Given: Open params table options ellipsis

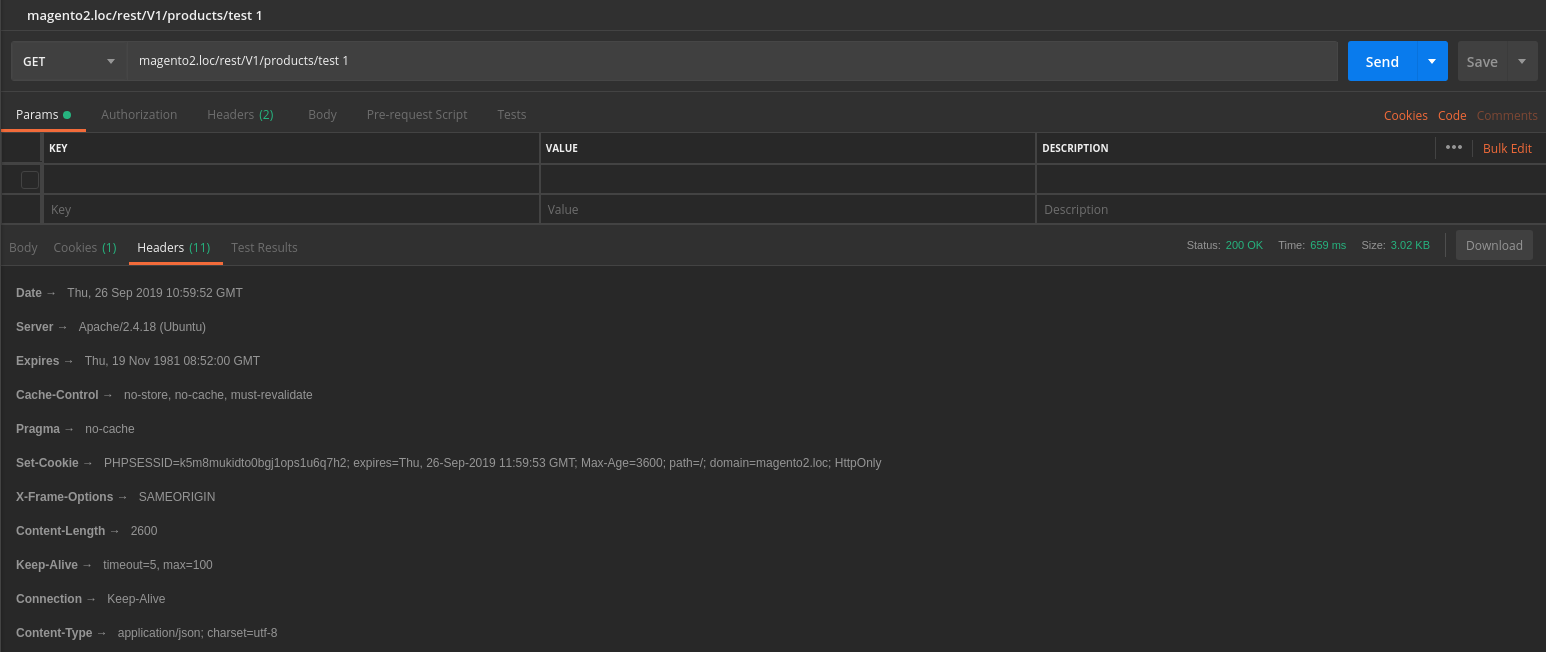Looking at the screenshot, I should click(x=1454, y=147).
